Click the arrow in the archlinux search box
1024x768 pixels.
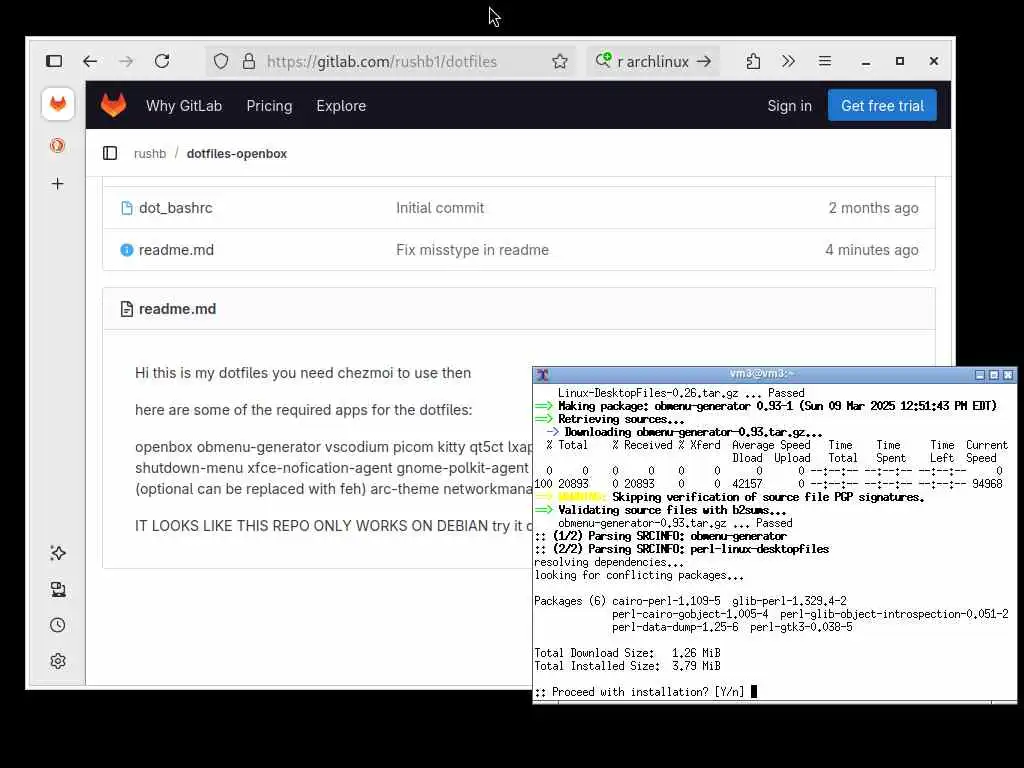coord(704,61)
